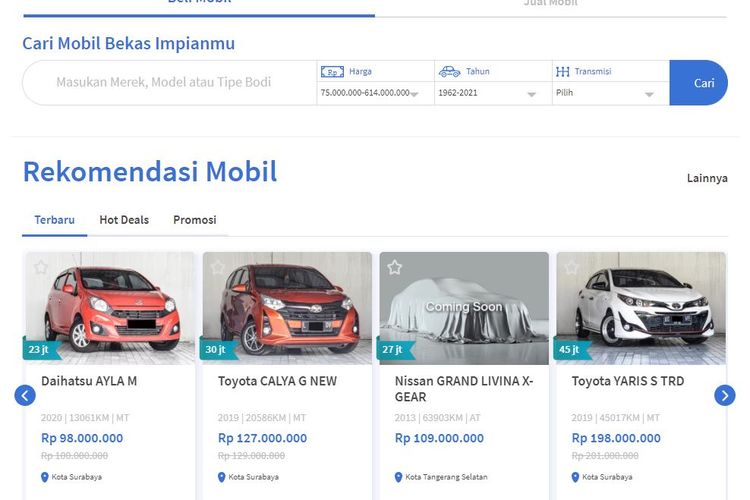Open the white Toyota YARIS photo
750x500 pixels.
click(x=640, y=307)
